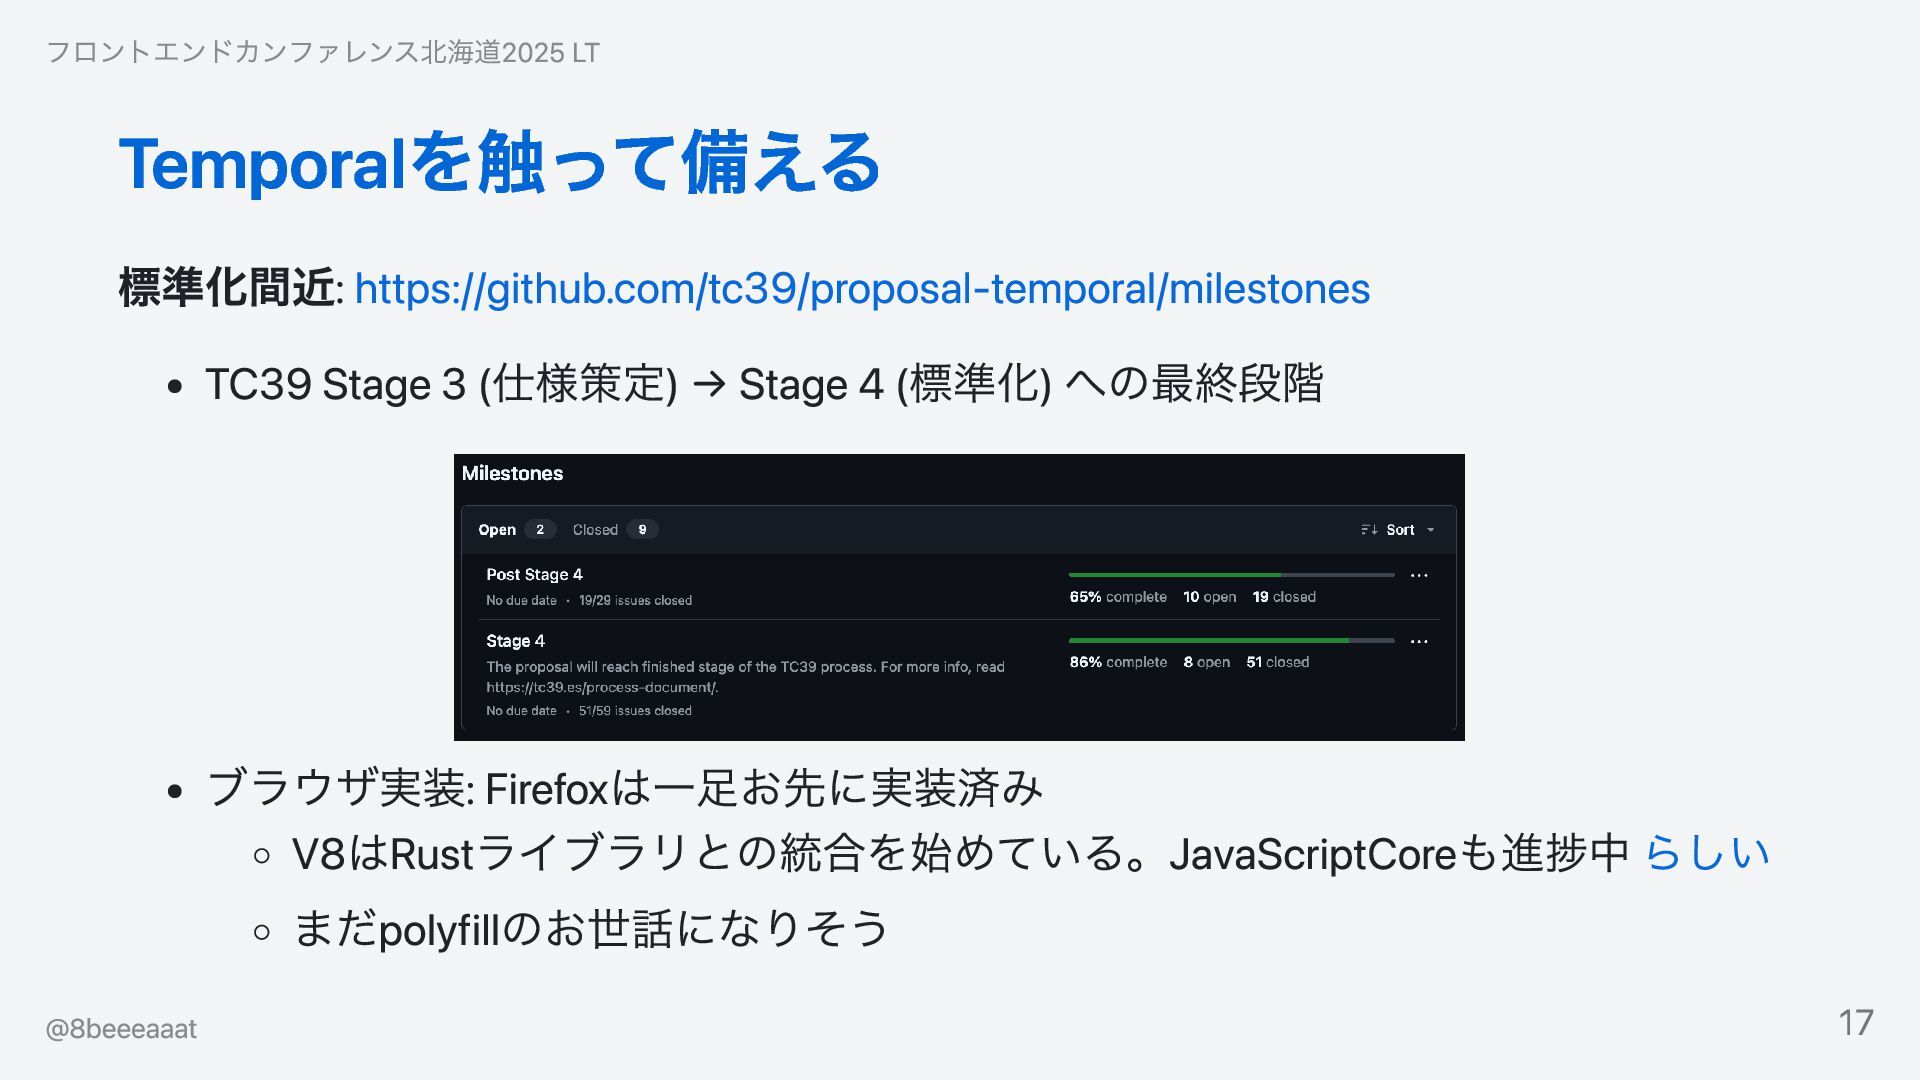The height and width of the screenshot is (1080, 1920).
Task: Click the 19 closed issues link
Action: coord(1284,597)
